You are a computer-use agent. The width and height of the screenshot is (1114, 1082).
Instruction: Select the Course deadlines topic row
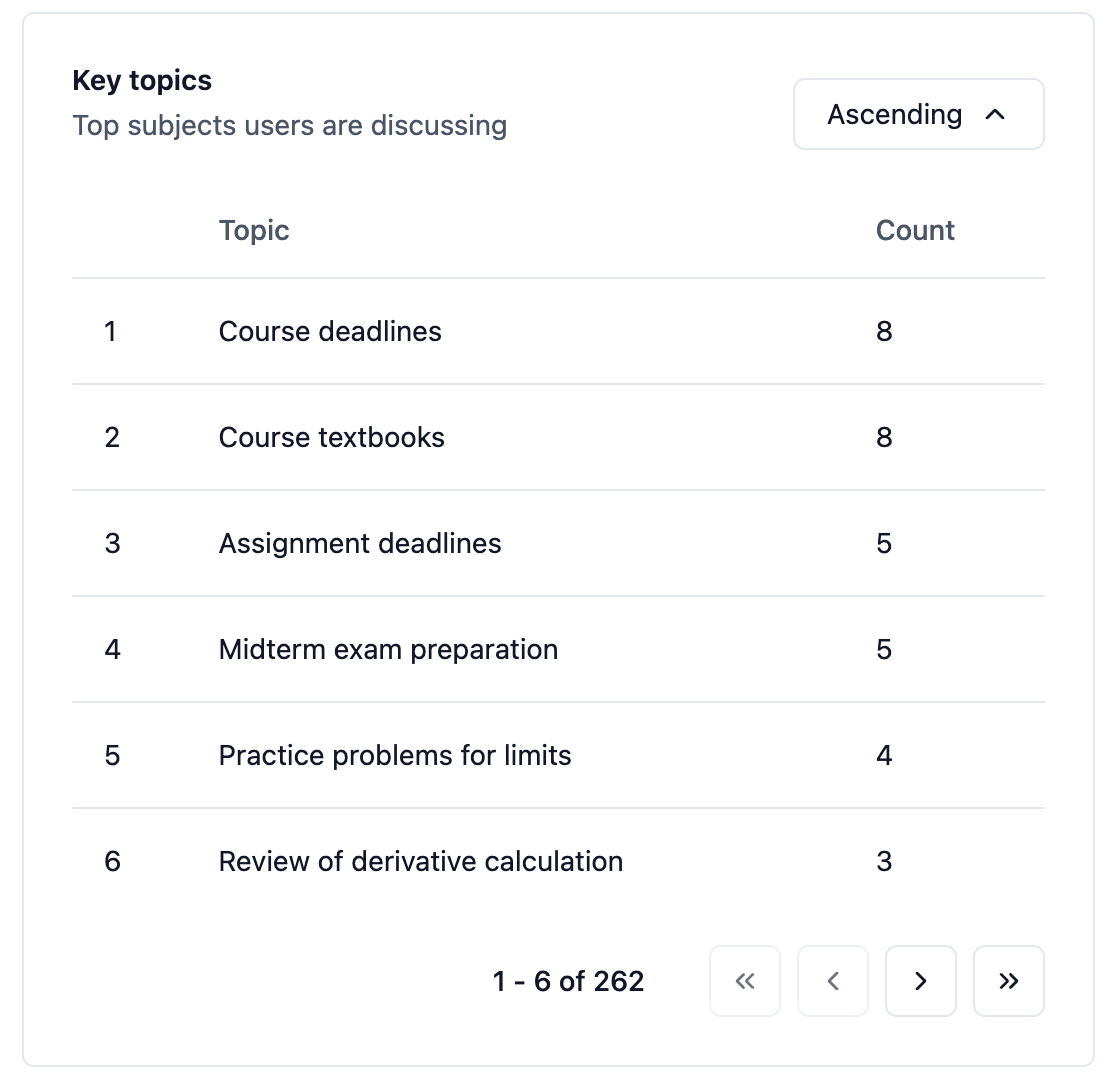(558, 331)
